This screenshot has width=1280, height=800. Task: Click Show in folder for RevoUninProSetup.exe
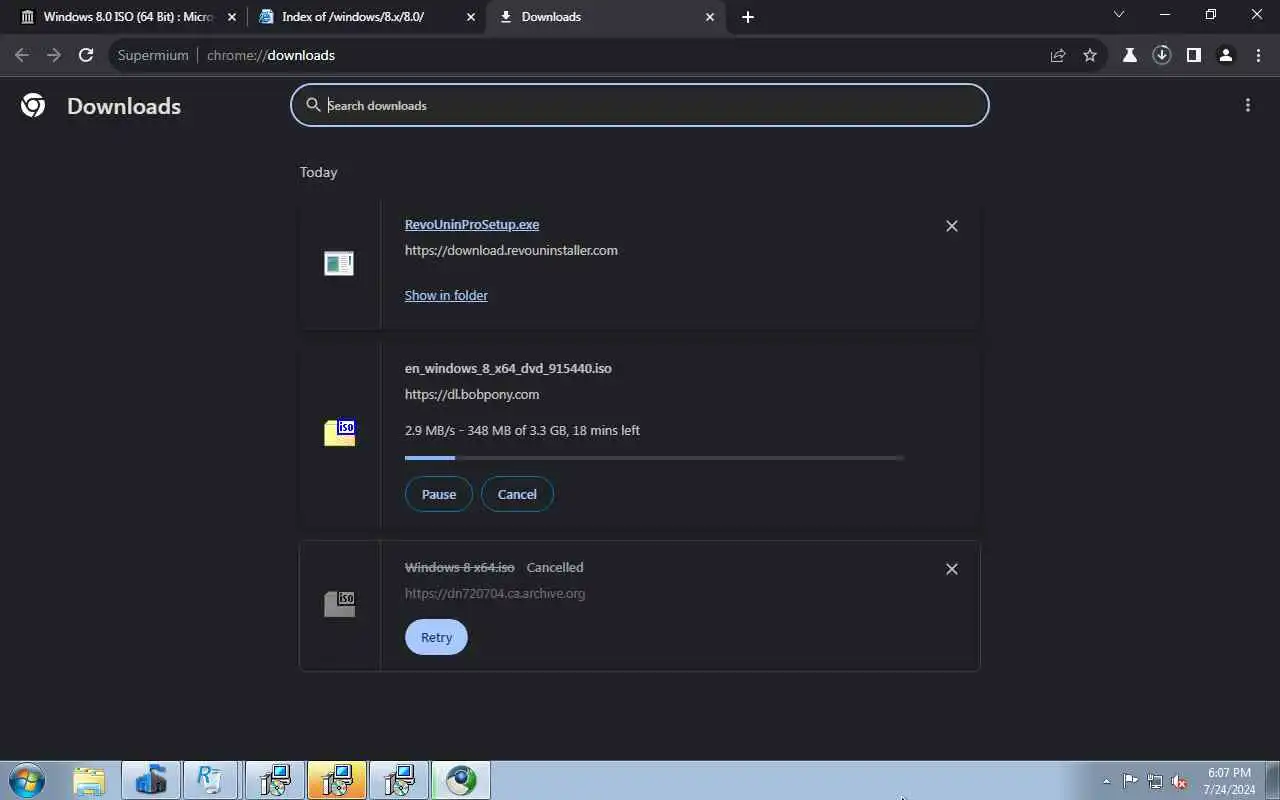tap(446, 295)
